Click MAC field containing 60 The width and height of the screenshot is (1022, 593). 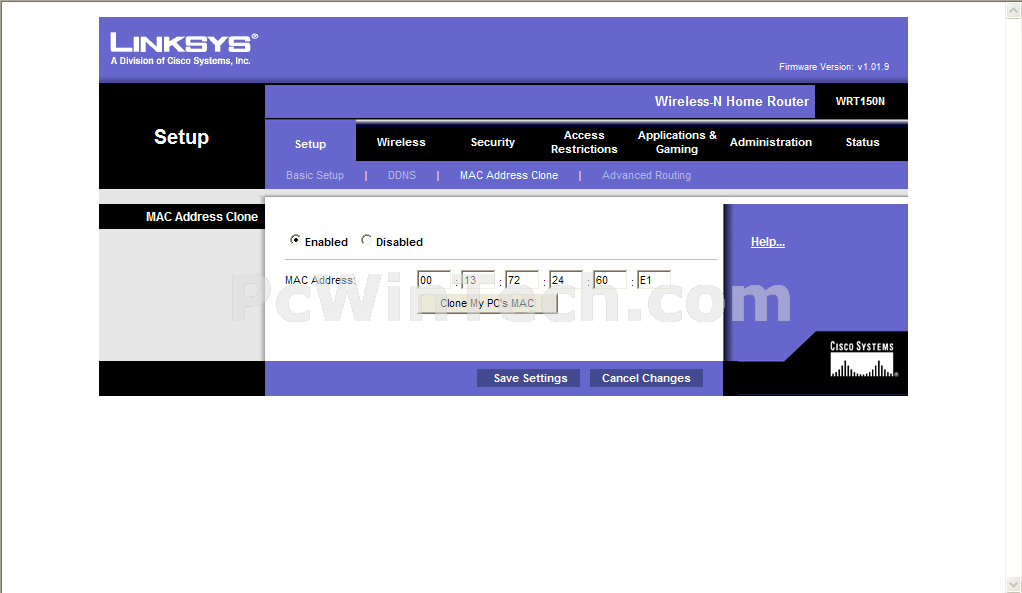(x=610, y=280)
